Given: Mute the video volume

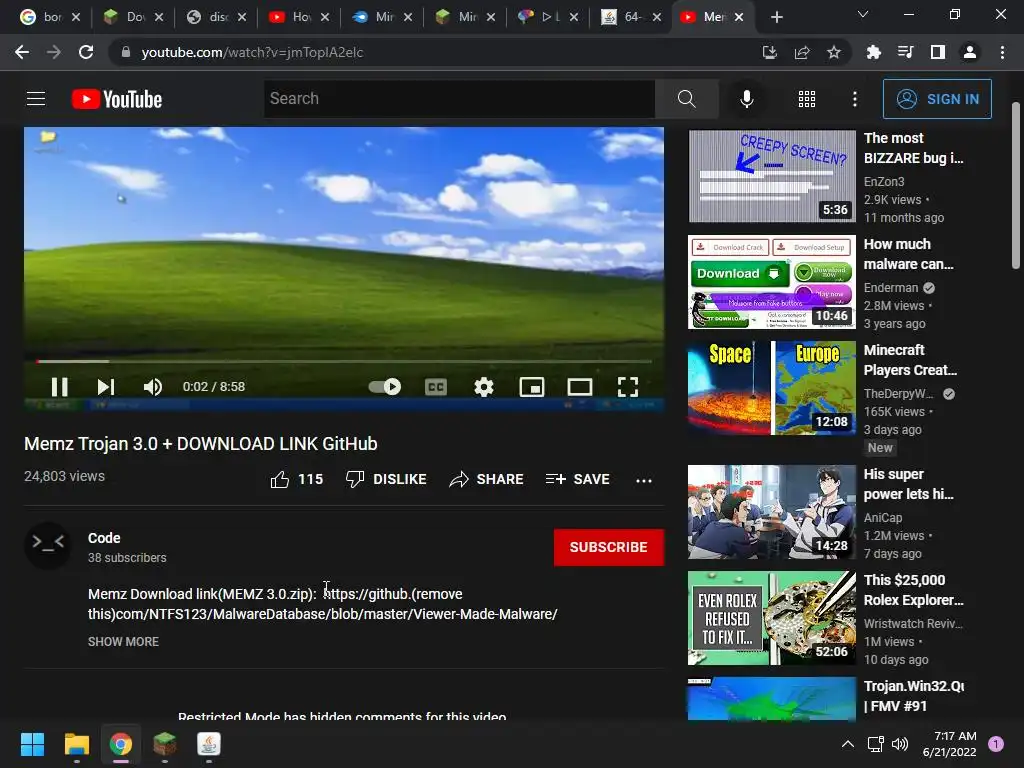Looking at the screenshot, I should click(x=152, y=387).
